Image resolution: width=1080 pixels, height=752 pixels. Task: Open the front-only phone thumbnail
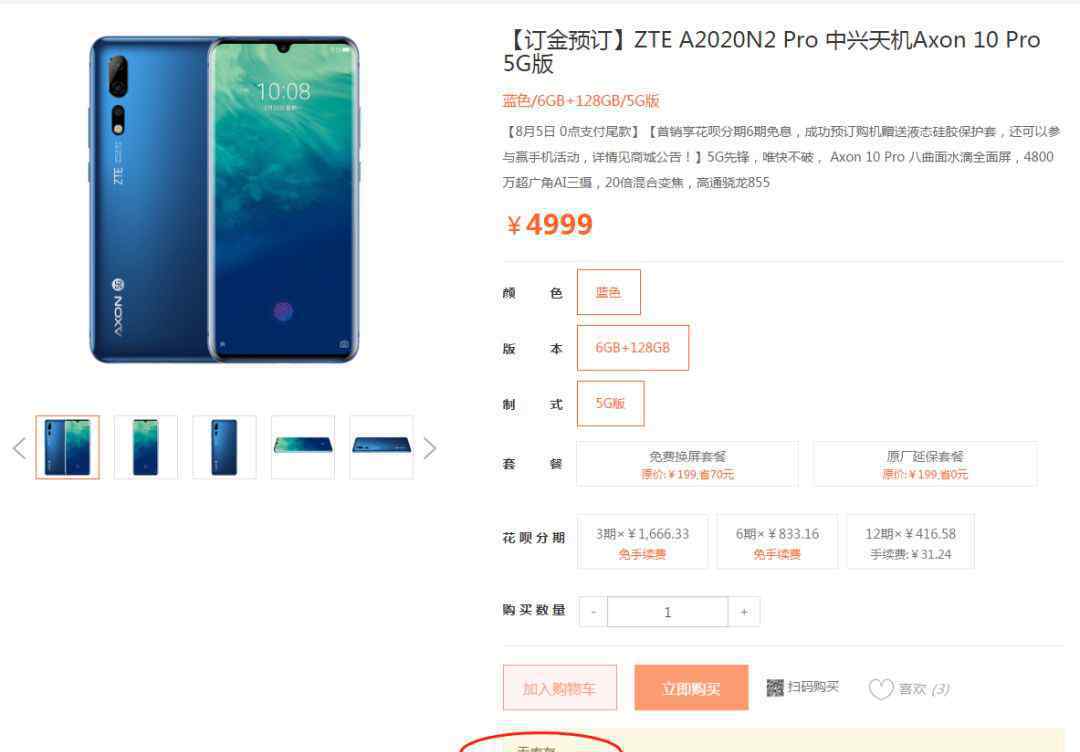coord(146,448)
